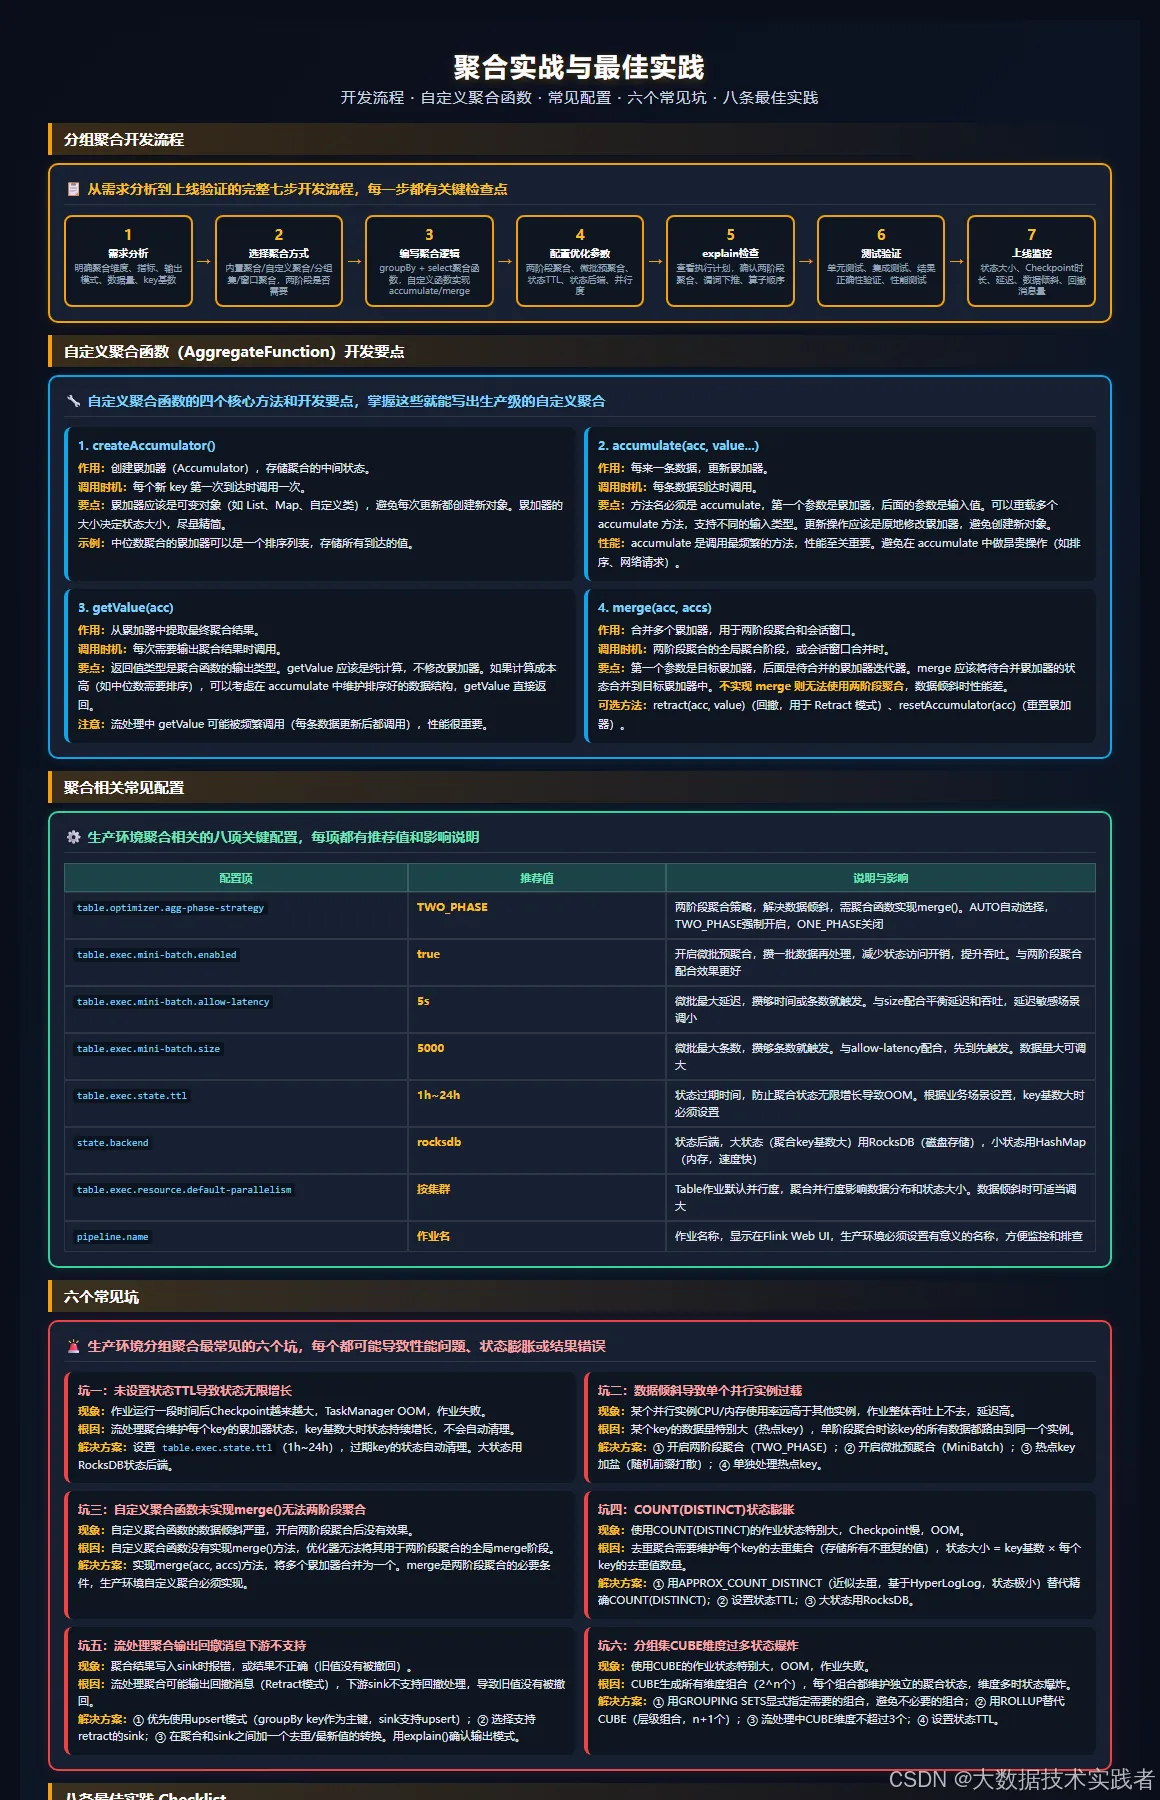Select step card 2 选择聚合方式
This screenshot has height=1800, width=1160.
[x=279, y=261]
